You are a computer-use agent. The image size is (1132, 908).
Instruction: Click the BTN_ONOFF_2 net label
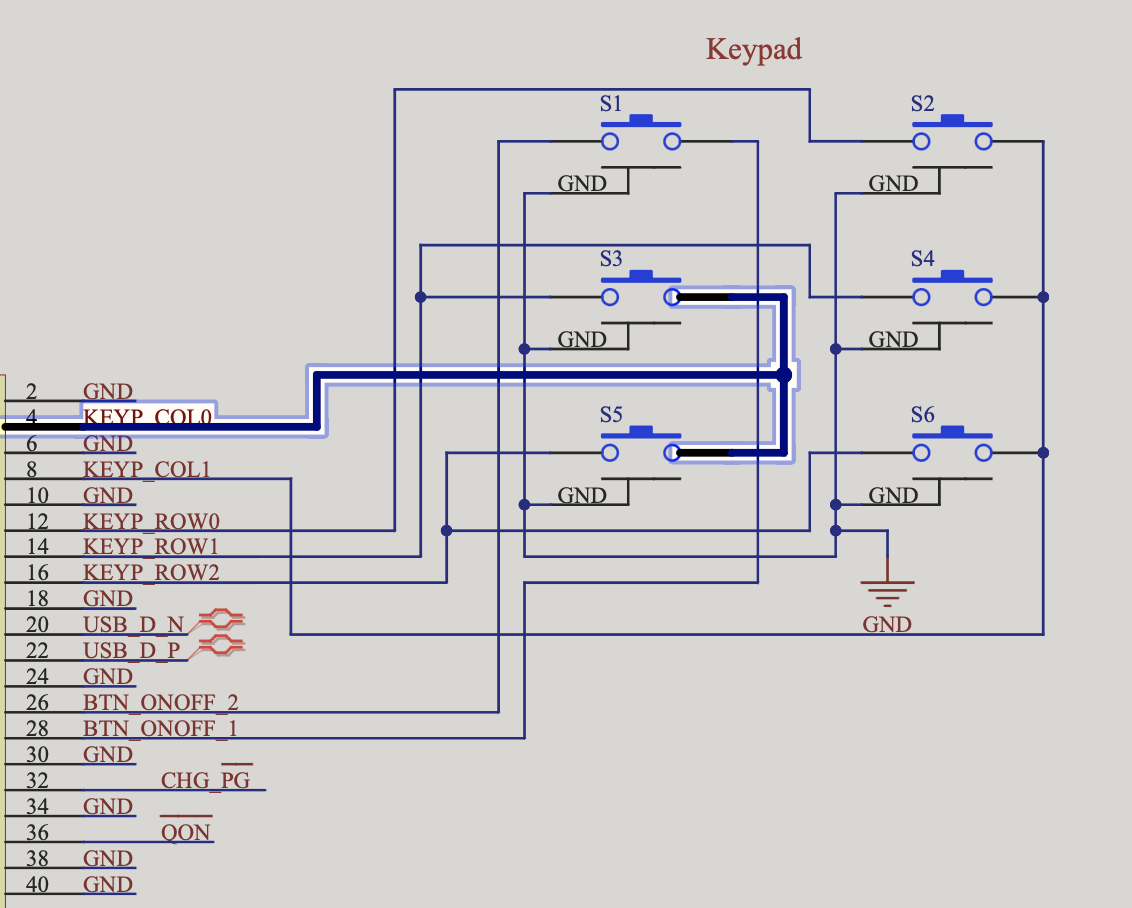[x=160, y=702]
